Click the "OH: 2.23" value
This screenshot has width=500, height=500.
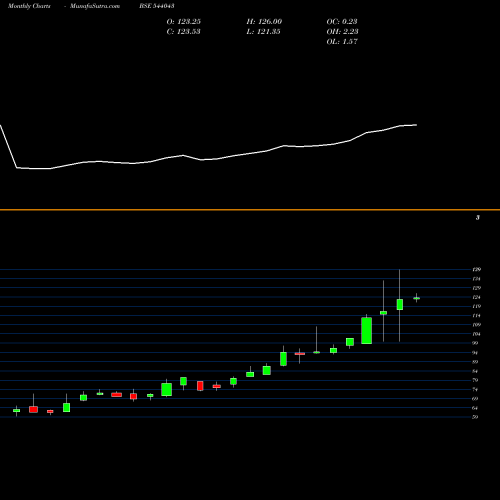tap(342, 32)
